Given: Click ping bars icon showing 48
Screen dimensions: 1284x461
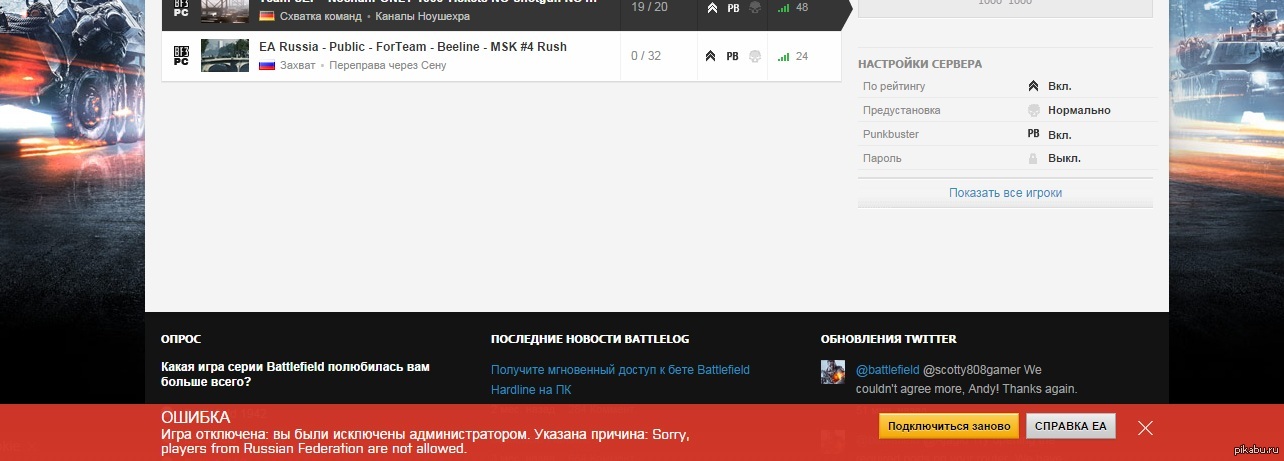Looking at the screenshot, I should click(783, 8).
